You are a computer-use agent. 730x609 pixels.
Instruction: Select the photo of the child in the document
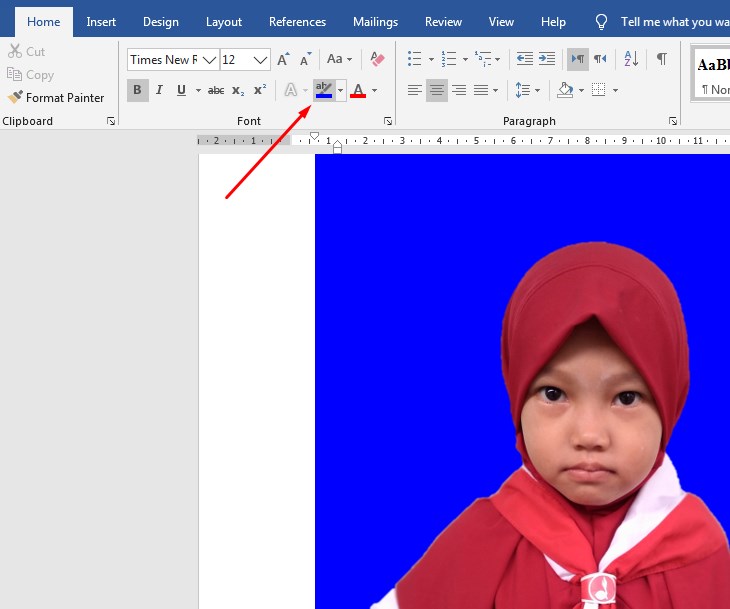(x=522, y=381)
